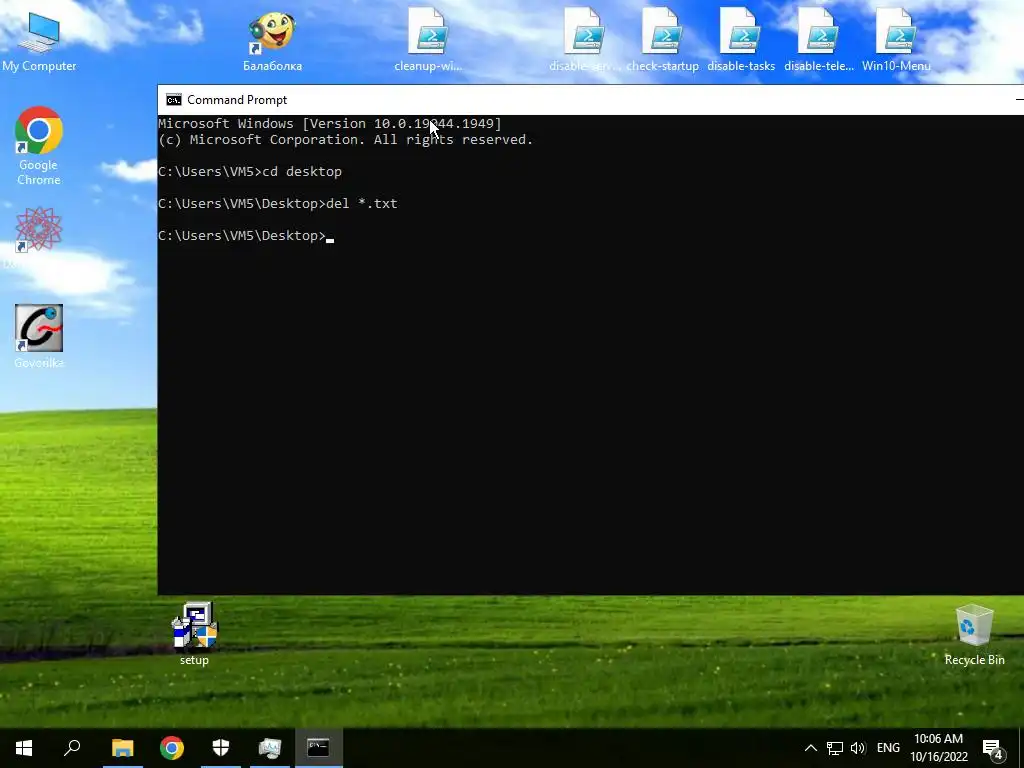Open taskbar Search magnifier

click(72, 748)
